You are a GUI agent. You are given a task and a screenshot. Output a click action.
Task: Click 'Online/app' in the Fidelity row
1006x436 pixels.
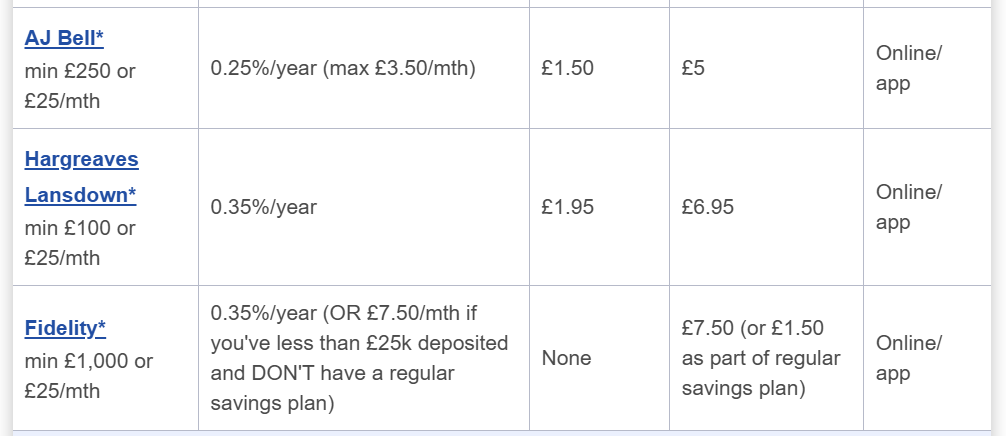coord(908,358)
